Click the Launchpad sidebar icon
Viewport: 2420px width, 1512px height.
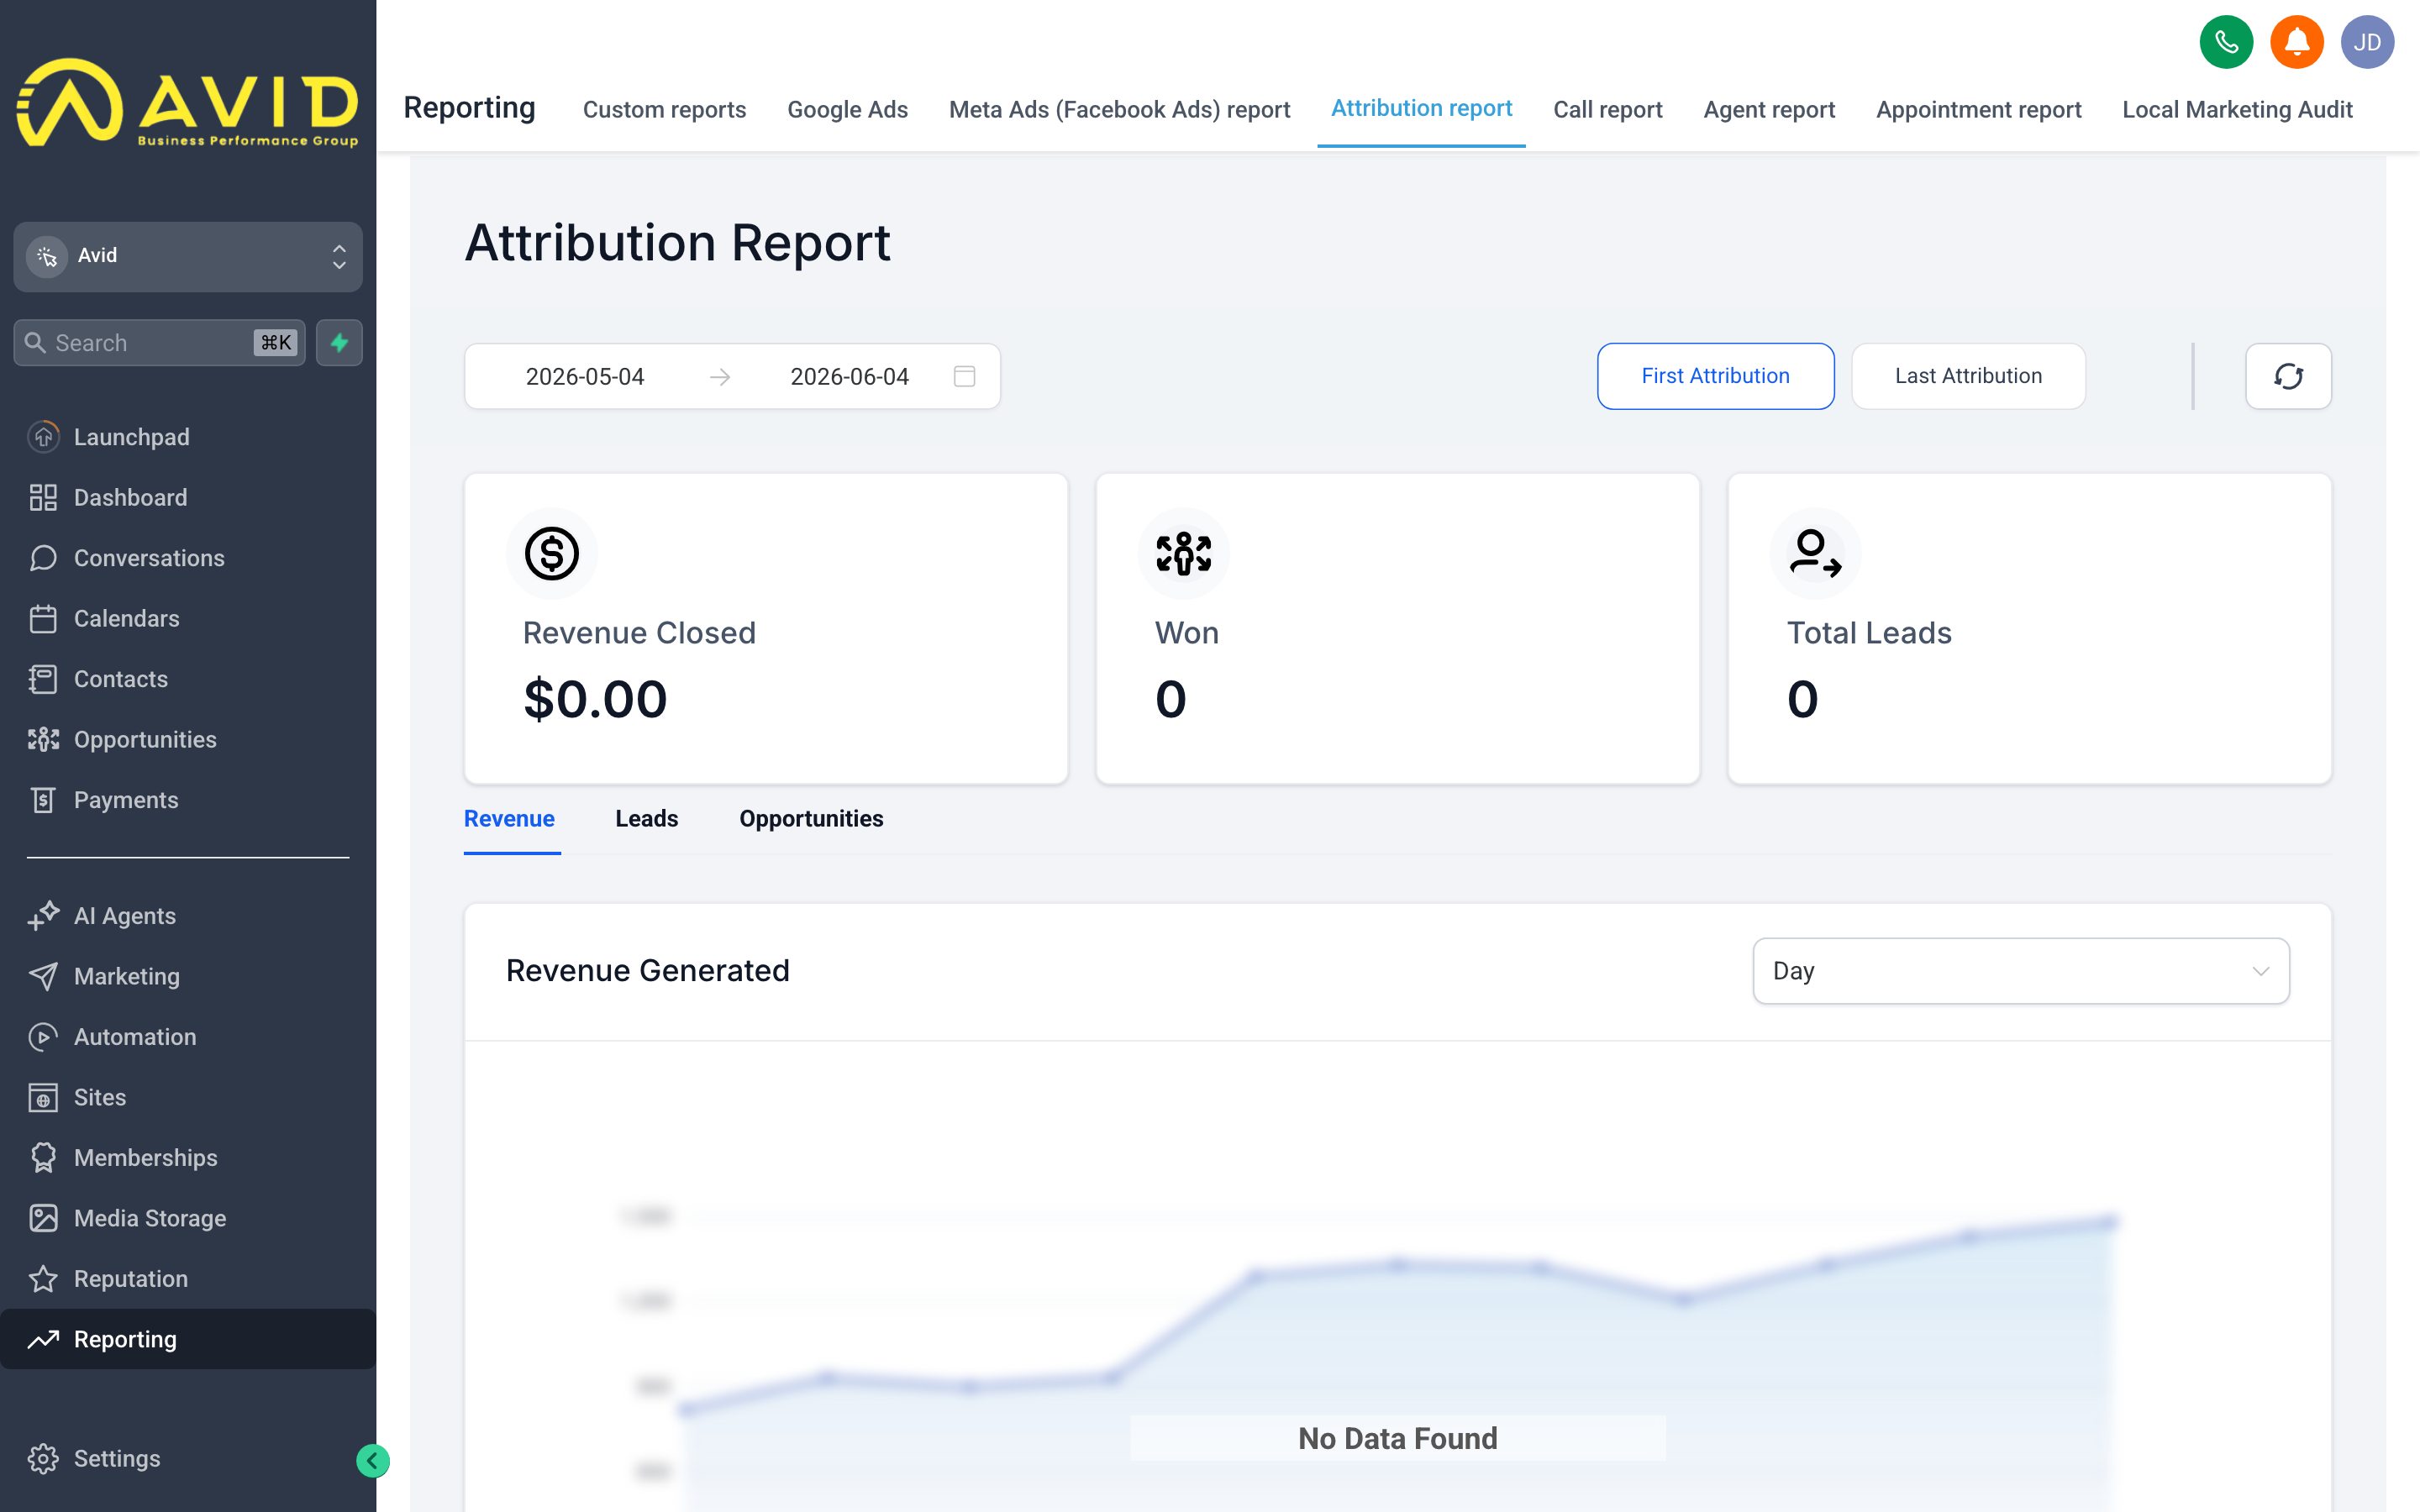coord(43,437)
